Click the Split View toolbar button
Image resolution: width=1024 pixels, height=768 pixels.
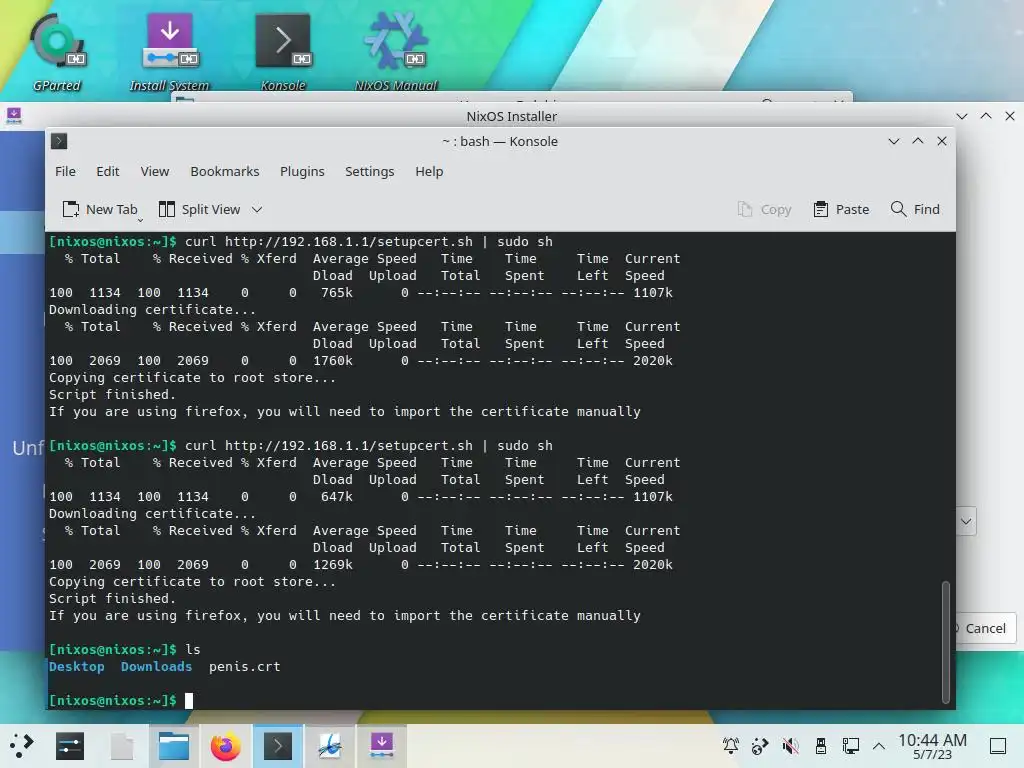tap(200, 210)
